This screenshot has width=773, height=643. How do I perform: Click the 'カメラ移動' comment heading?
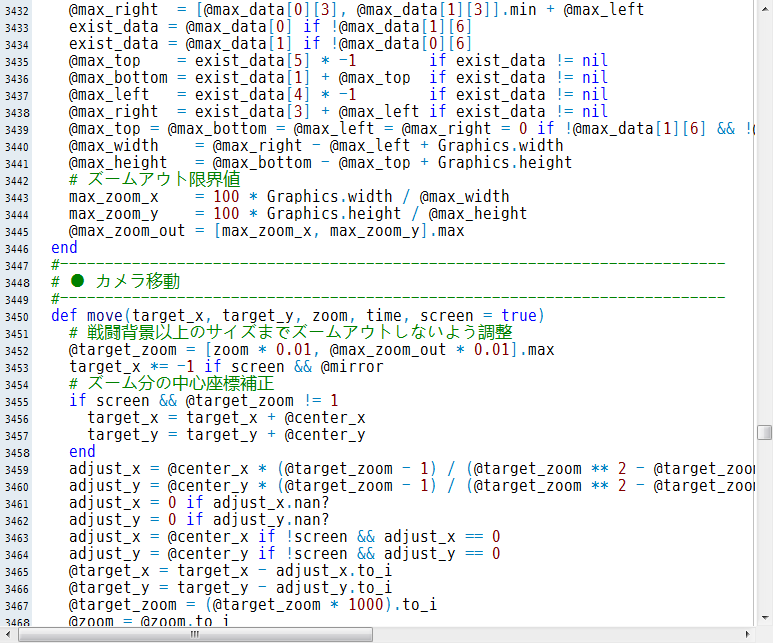[x=138, y=282]
